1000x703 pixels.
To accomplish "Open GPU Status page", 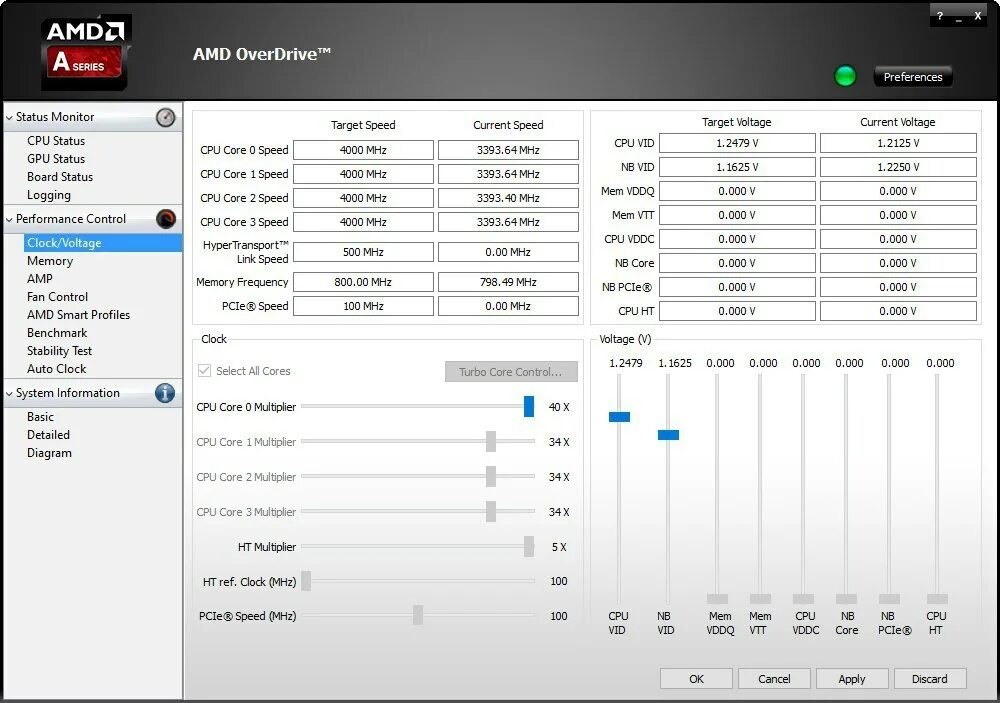I will click(56, 158).
